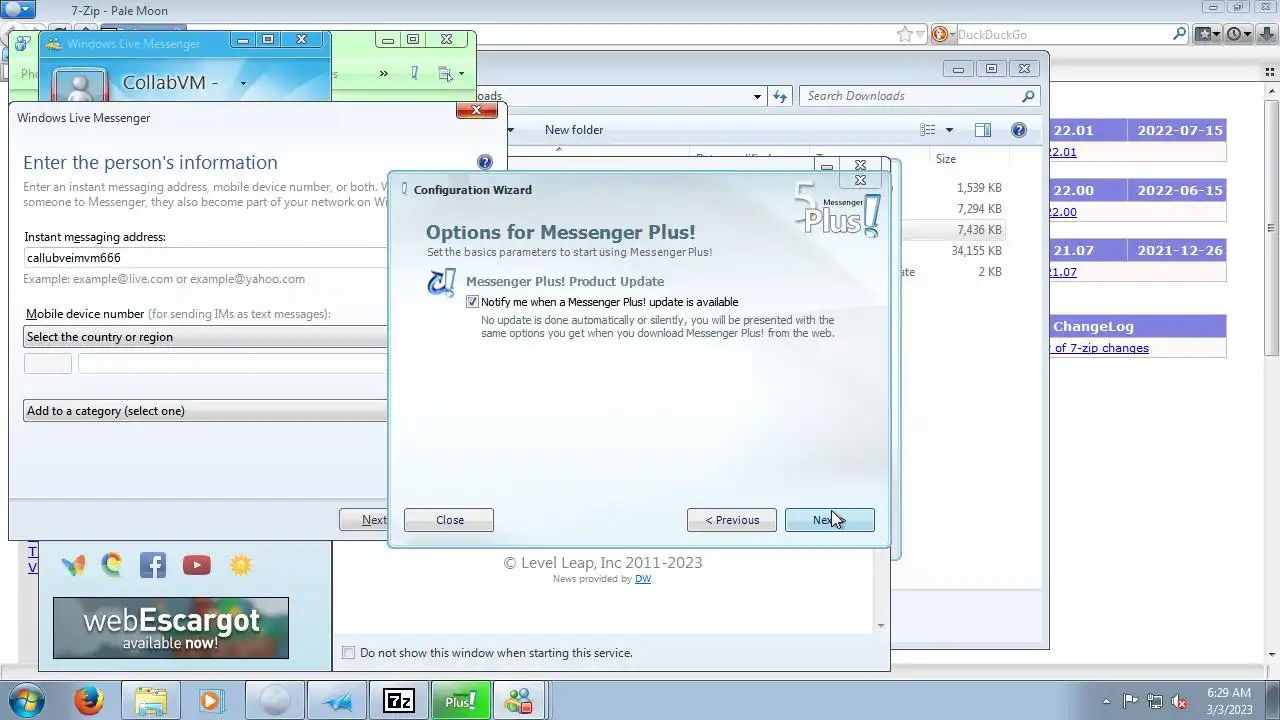Click the DuckDuckGo search field
Image resolution: width=1280 pixels, height=720 pixels.
(x=1063, y=34)
